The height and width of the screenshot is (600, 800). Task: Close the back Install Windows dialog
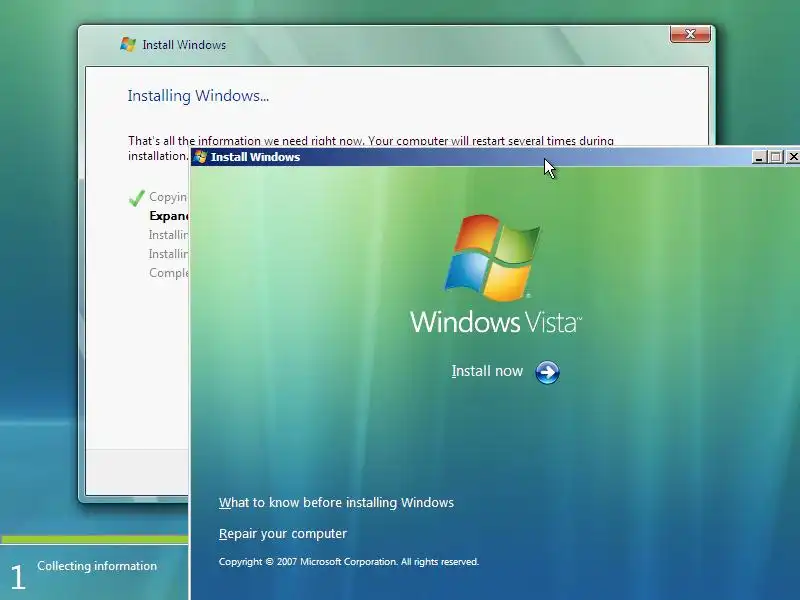[x=690, y=34]
